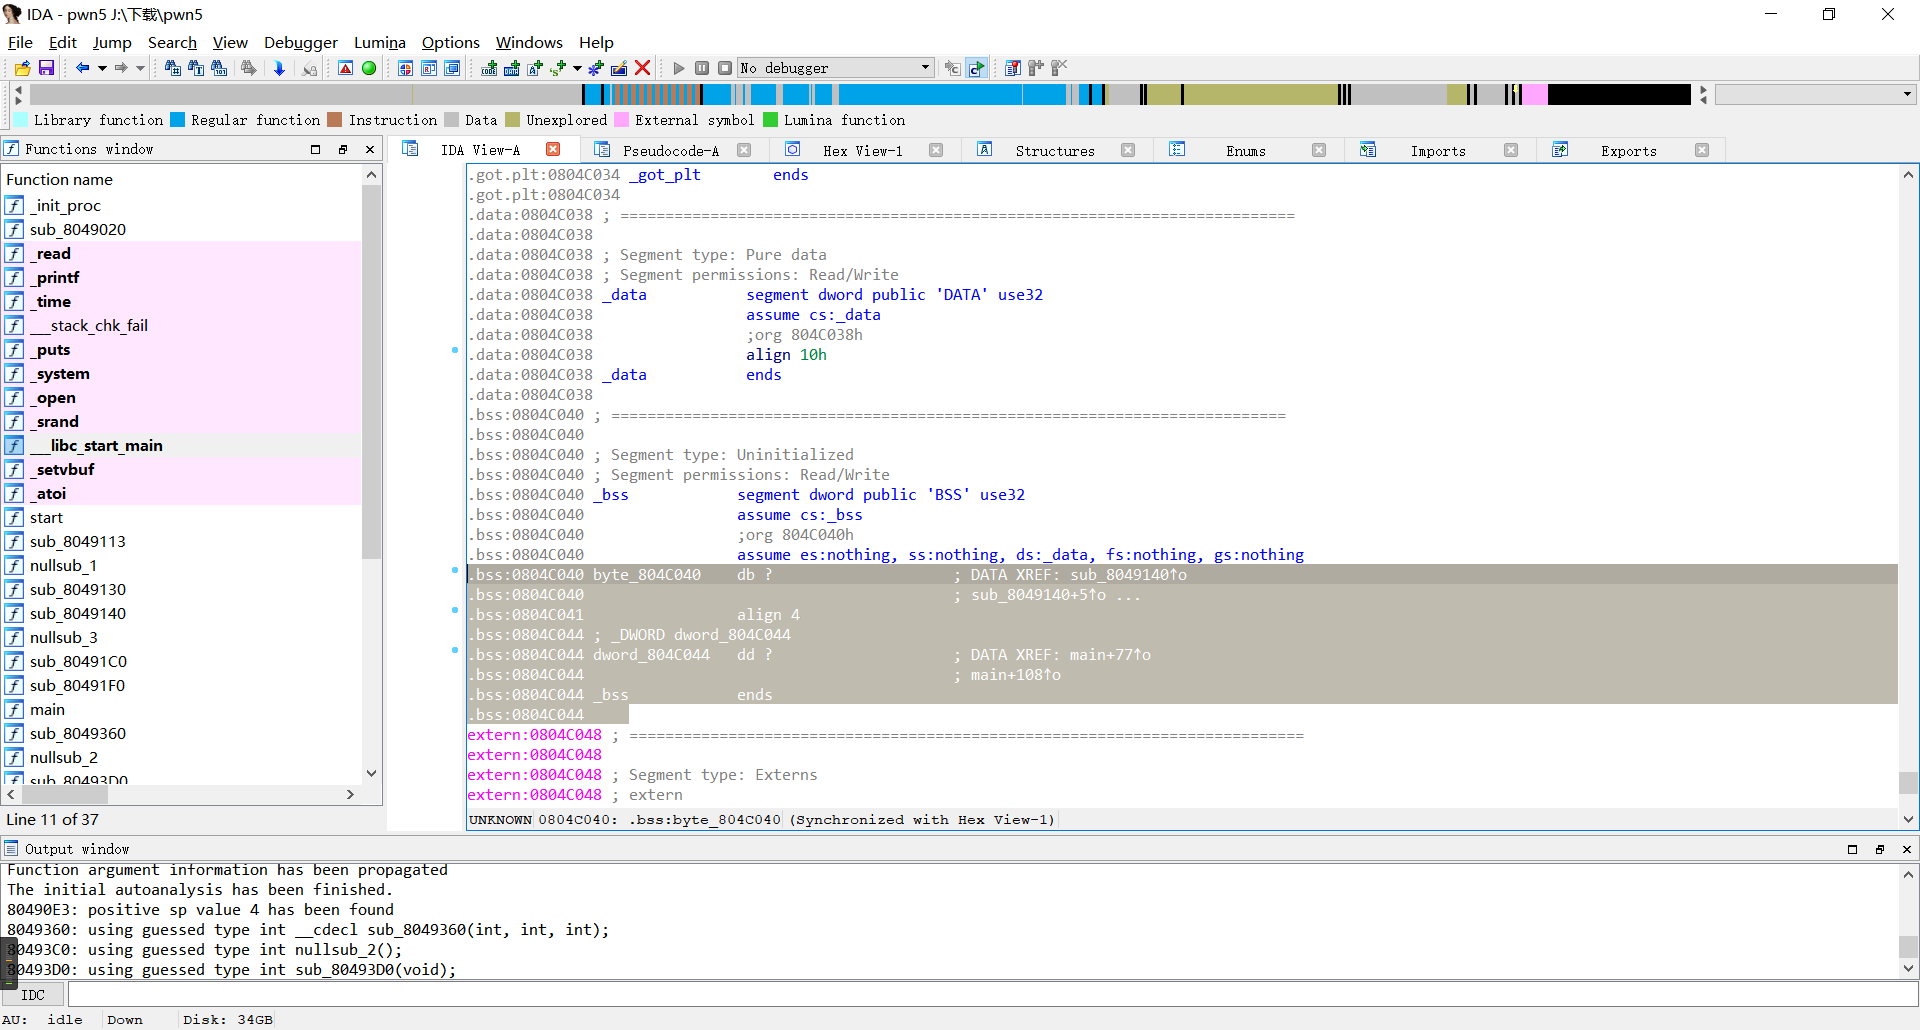Click the IDC command input field
Viewport: 1920px width, 1030px height.
coord(990,995)
